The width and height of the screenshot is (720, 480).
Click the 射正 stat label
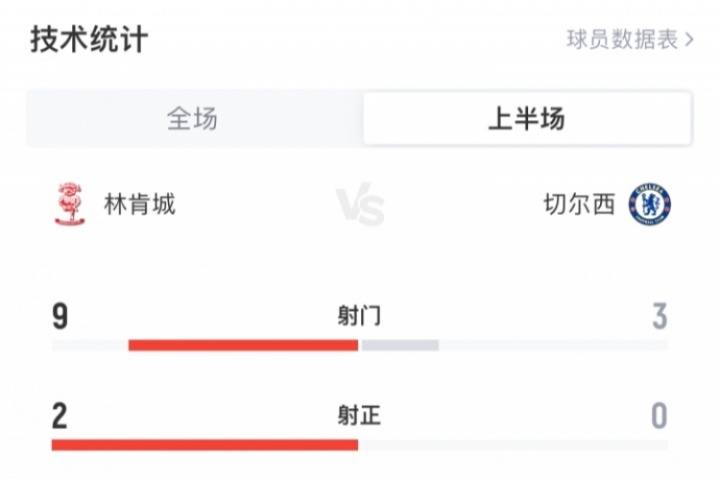pyautogui.click(x=359, y=415)
